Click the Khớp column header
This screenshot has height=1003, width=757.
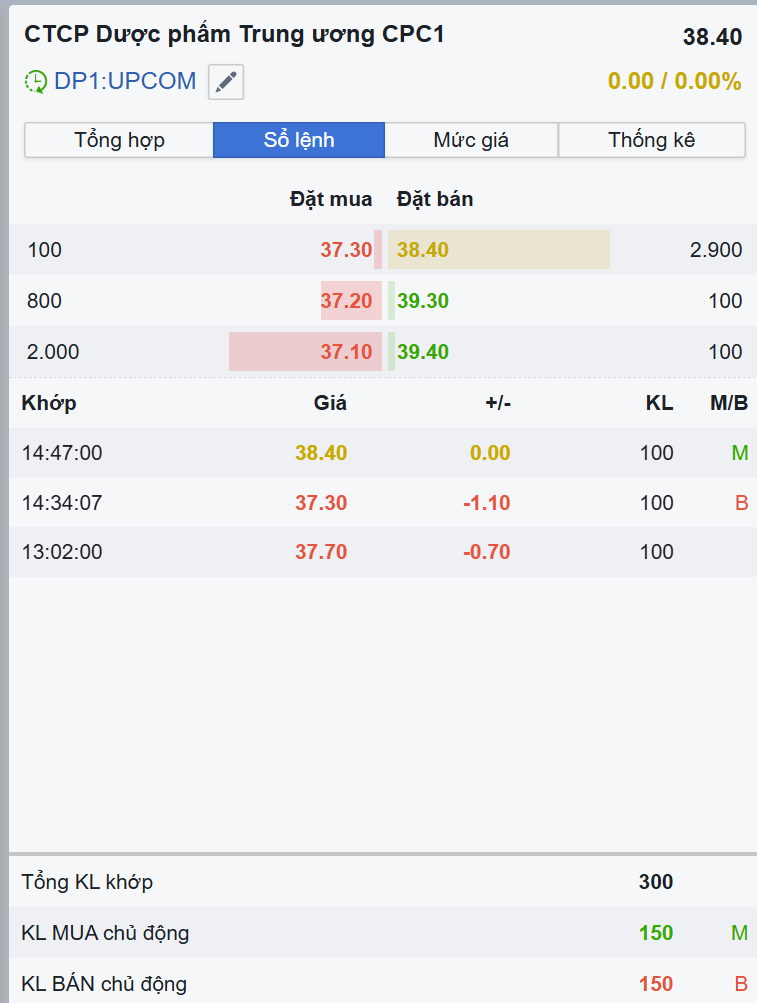[49, 403]
